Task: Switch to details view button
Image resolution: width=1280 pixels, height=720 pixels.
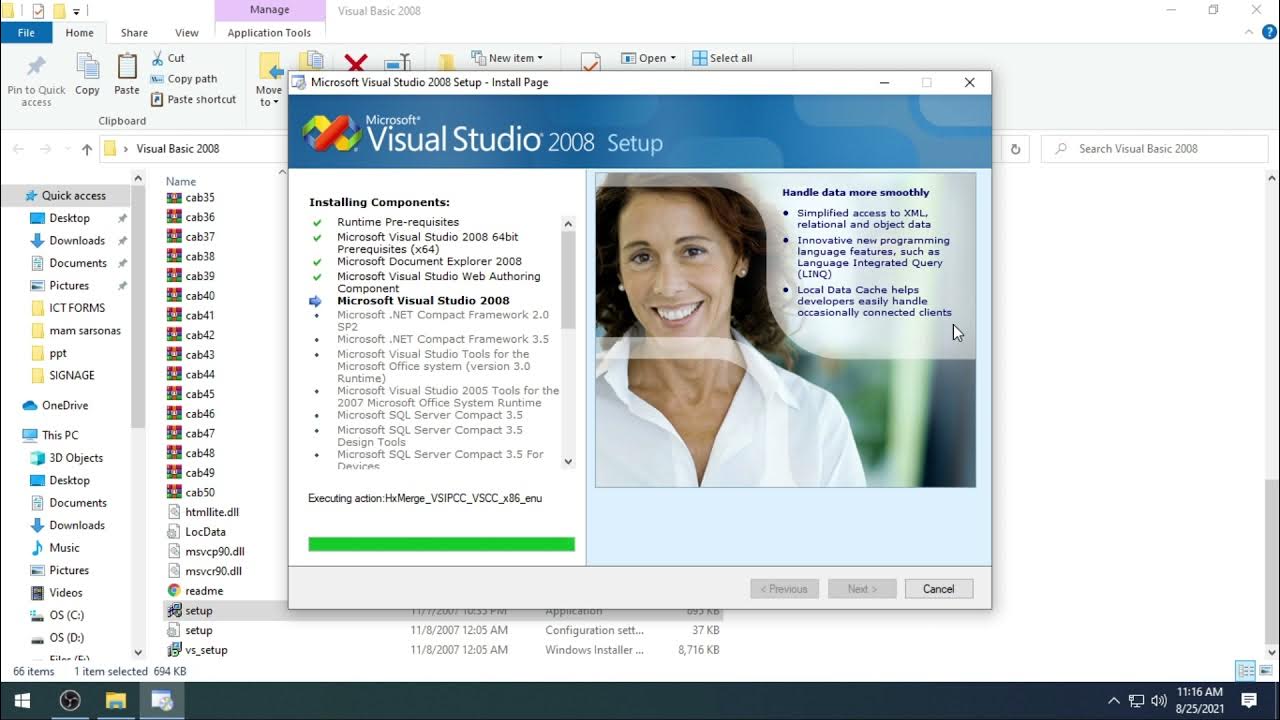Action: 1245,671
